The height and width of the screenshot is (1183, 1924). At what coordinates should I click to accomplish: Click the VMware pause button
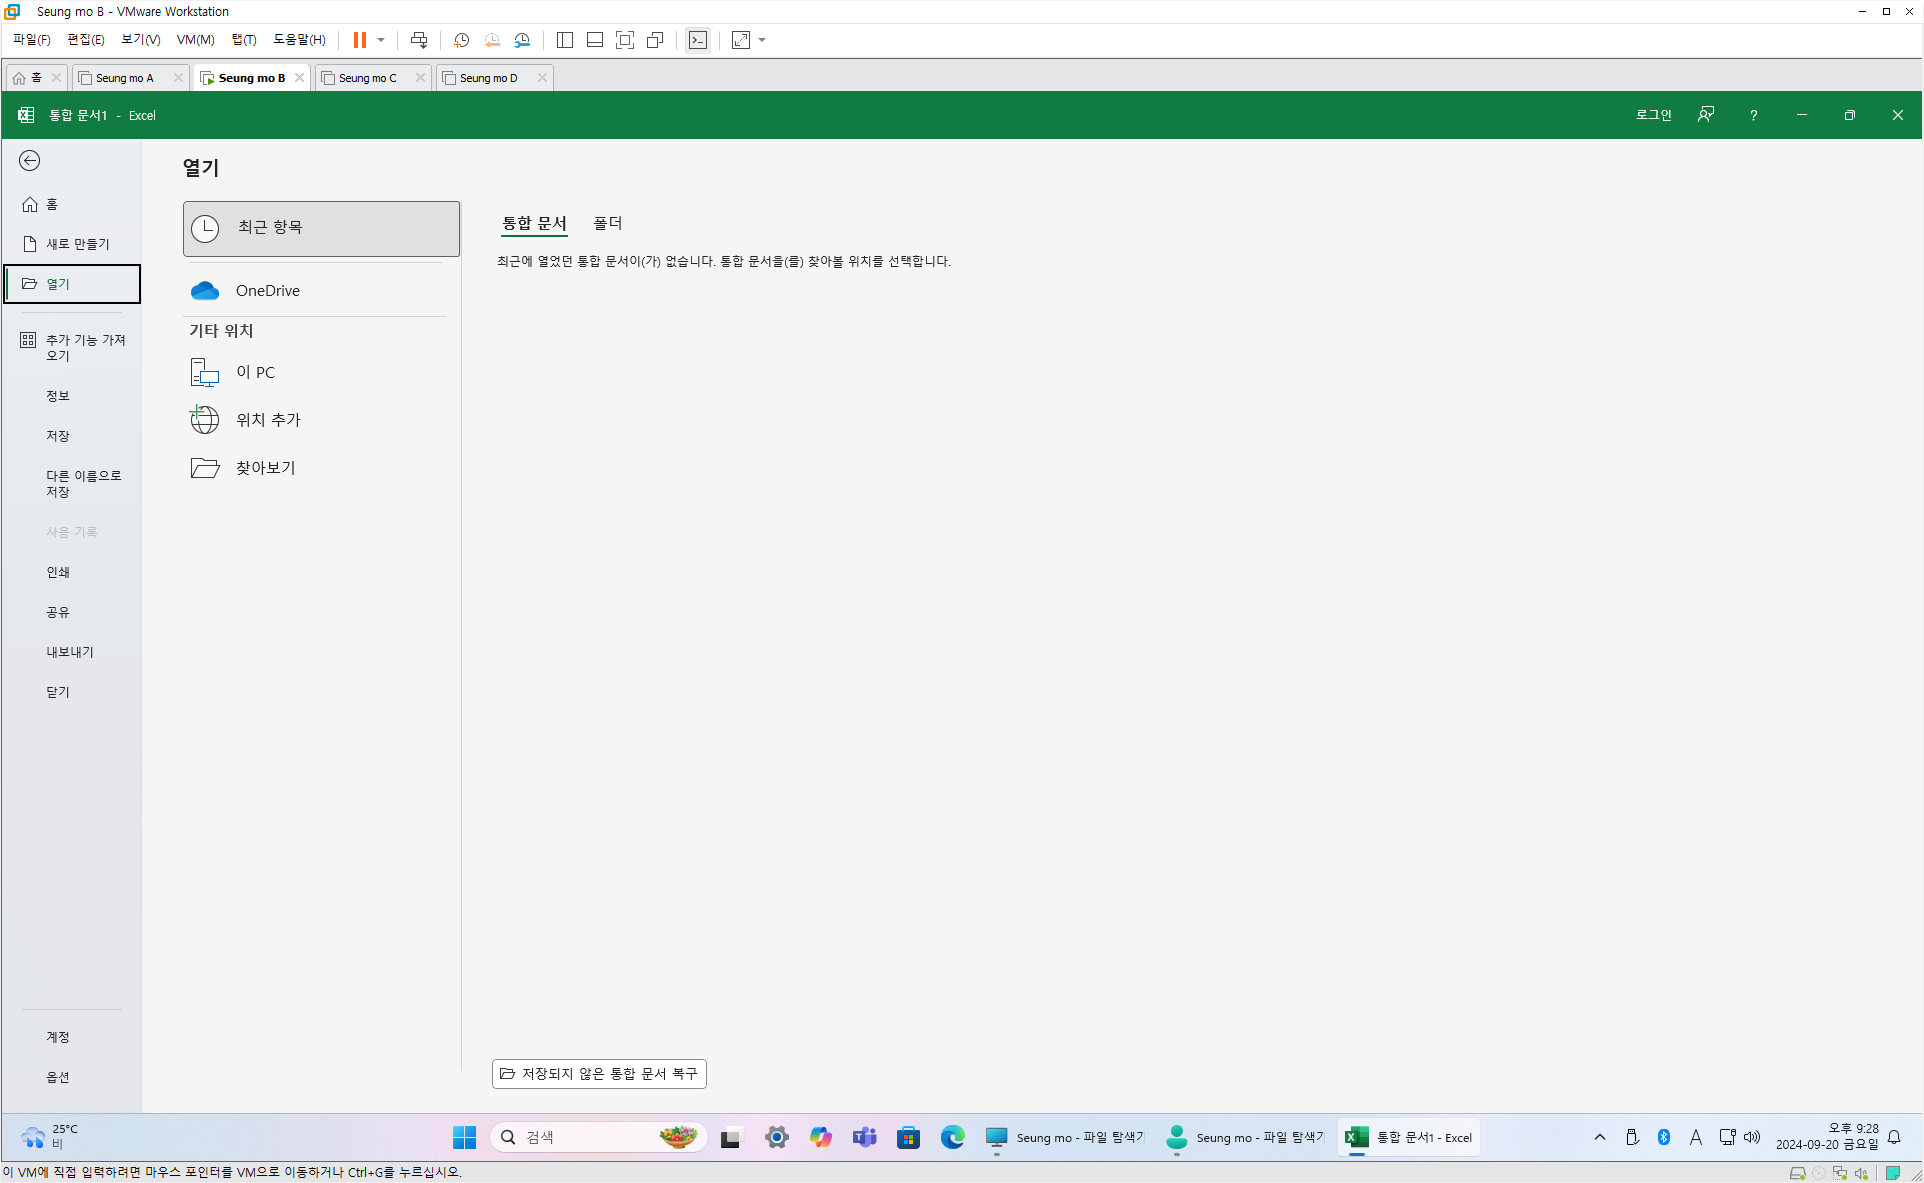pyautogui.click(x=359, y=40)
